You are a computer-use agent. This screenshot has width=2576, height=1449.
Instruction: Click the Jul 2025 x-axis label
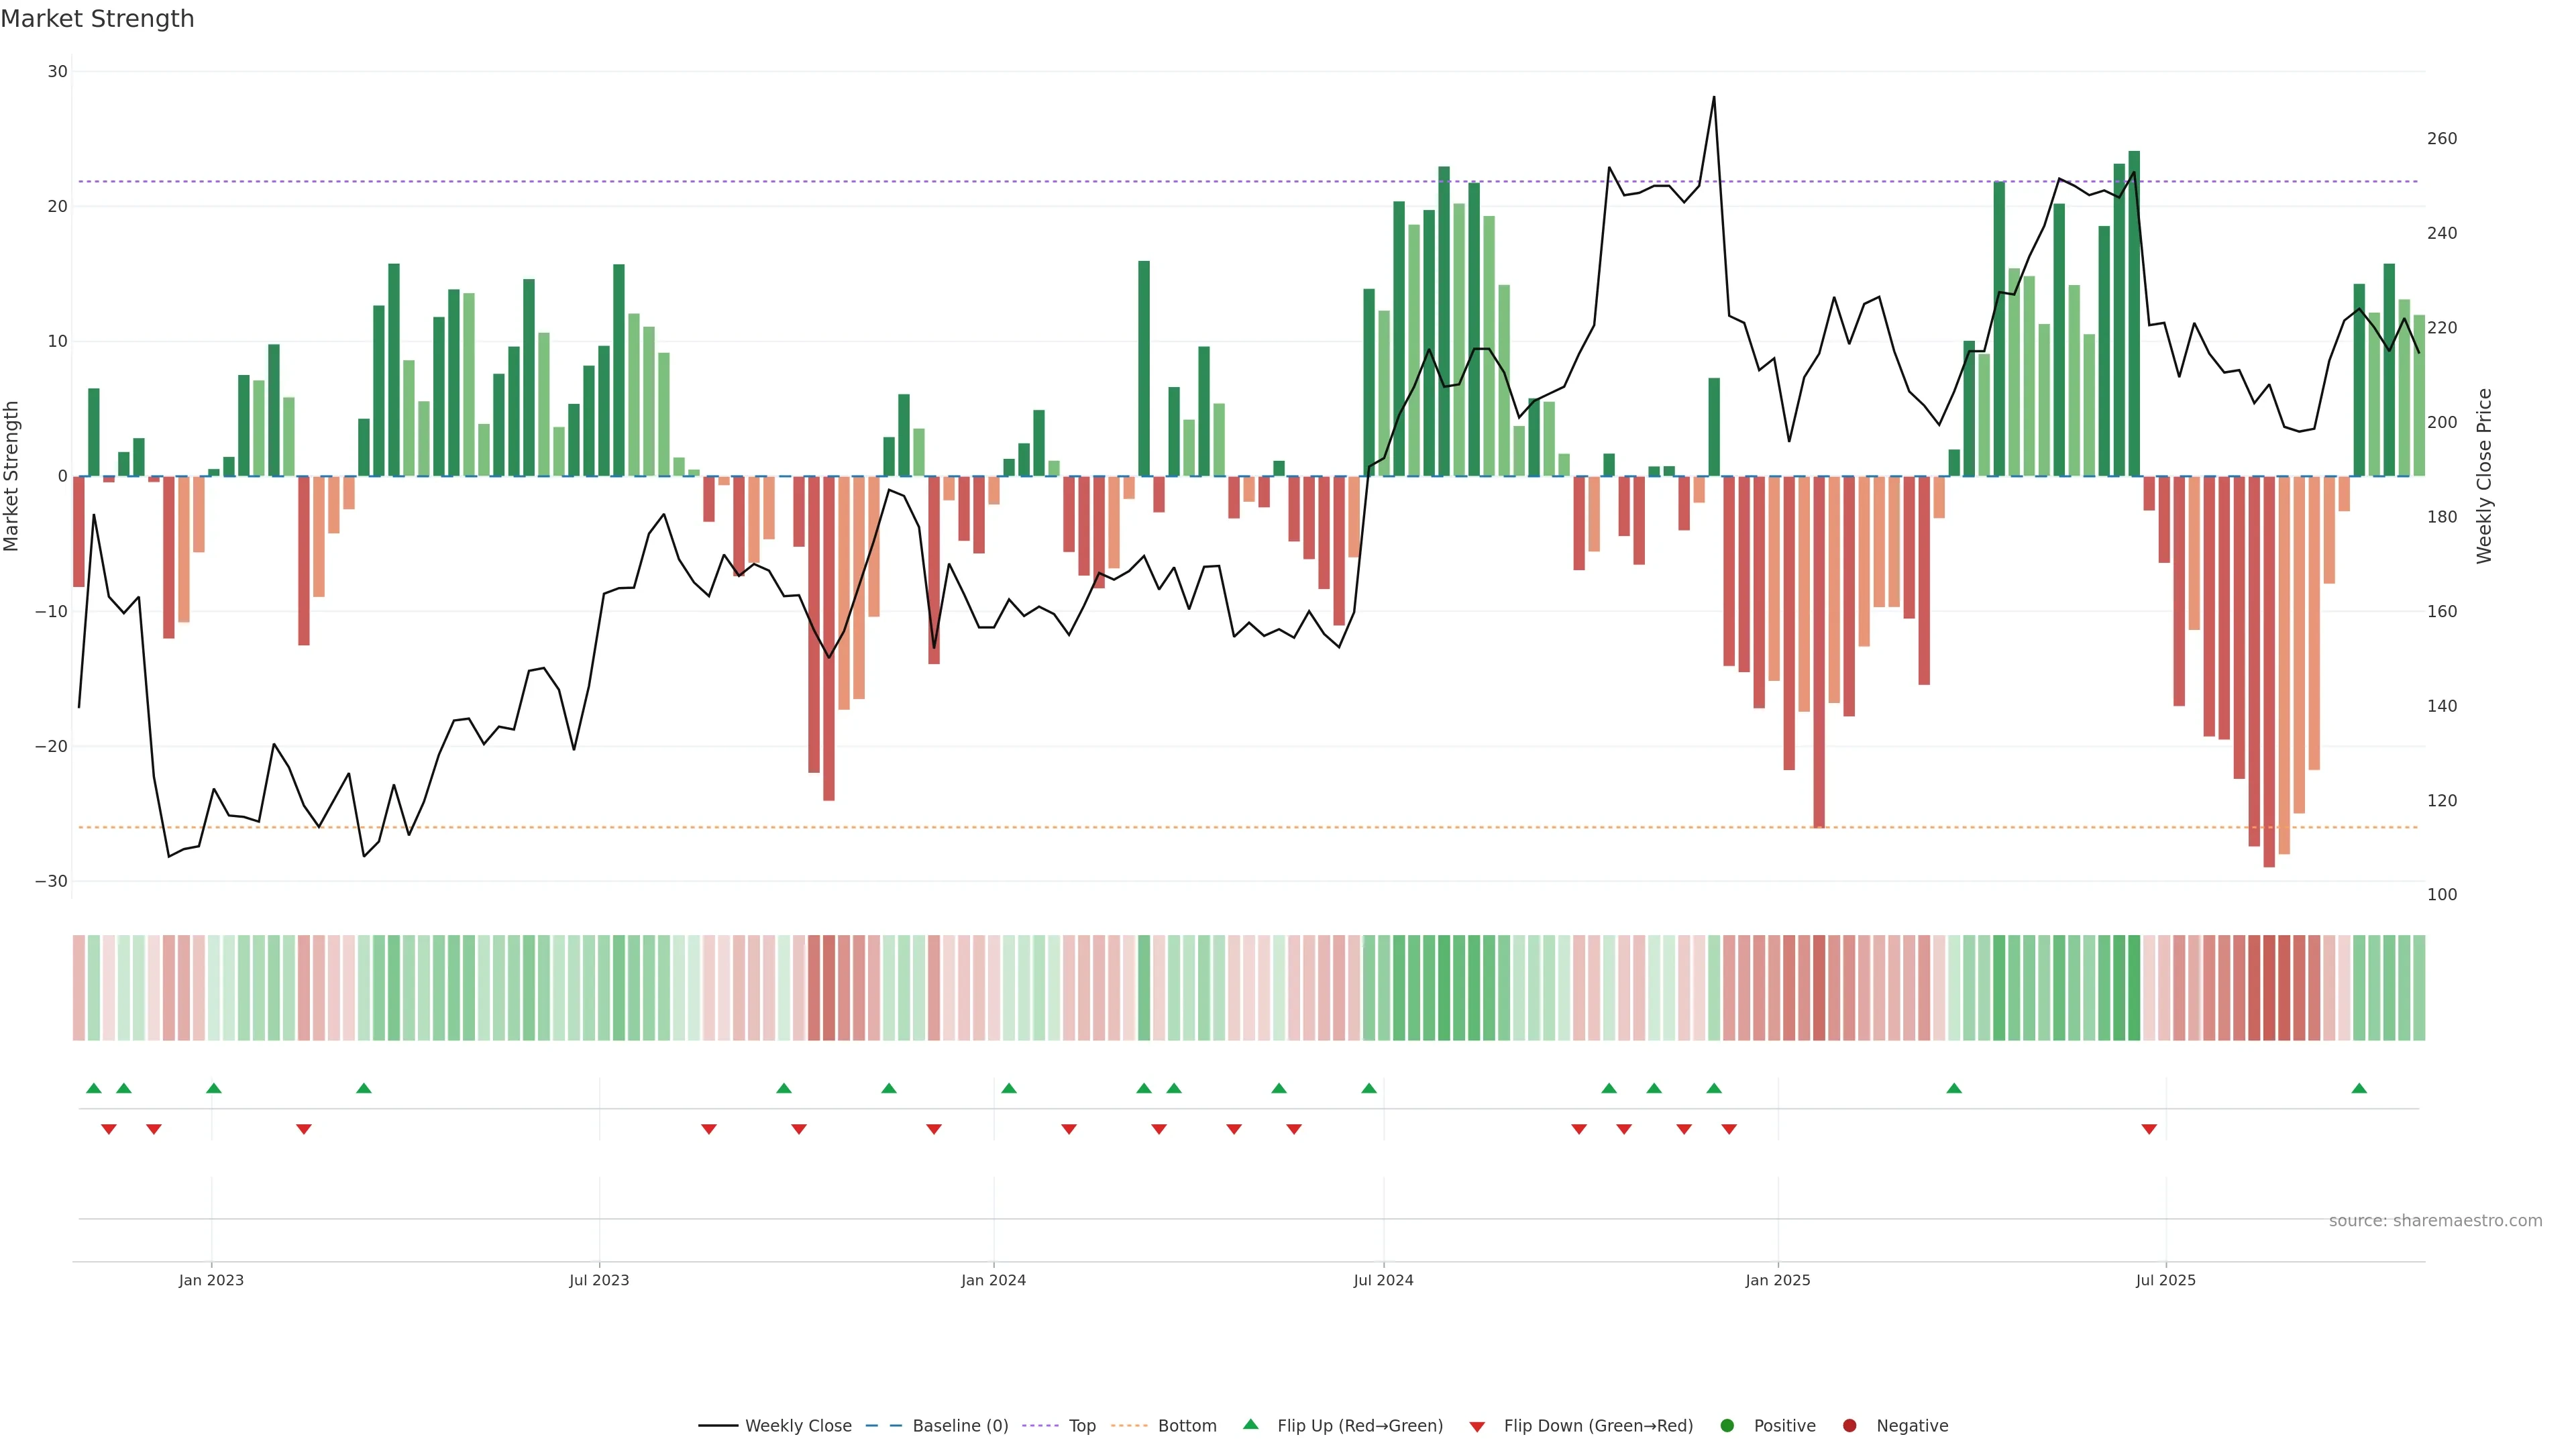point(2165,1280)
